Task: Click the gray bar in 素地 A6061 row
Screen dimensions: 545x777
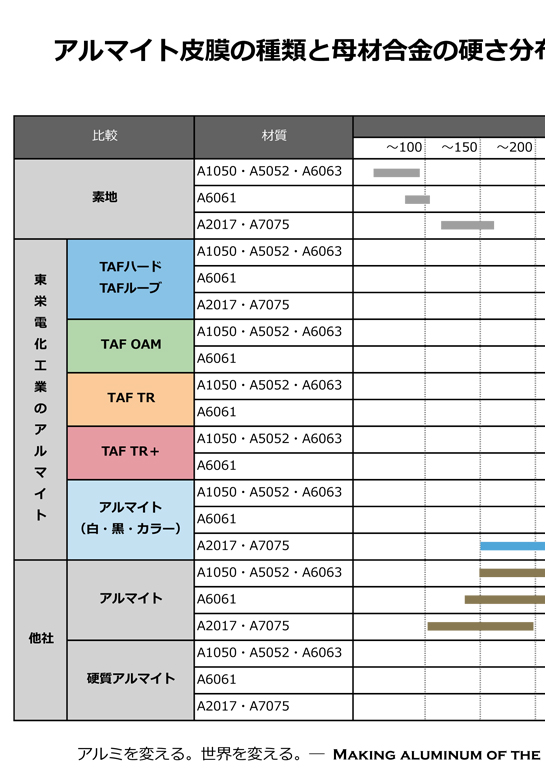Action: click(x=417, y=199)
